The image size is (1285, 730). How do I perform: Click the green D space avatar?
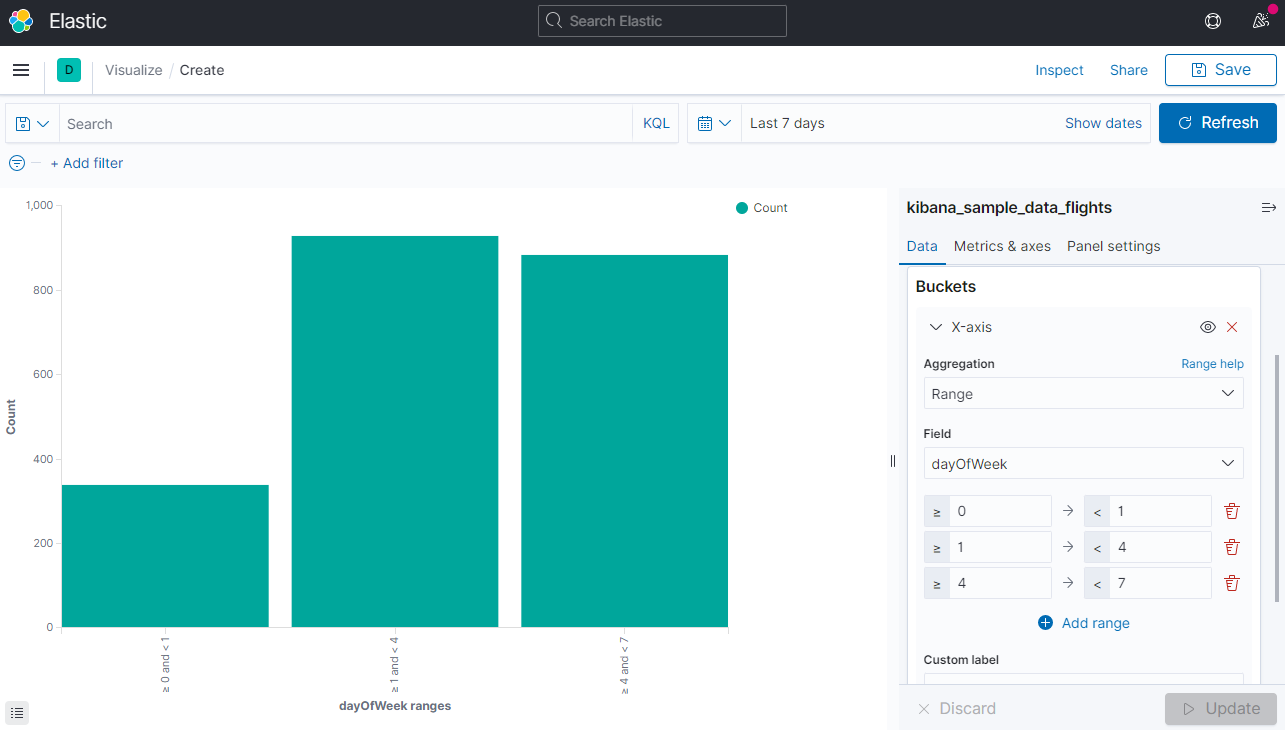[69, 70]
